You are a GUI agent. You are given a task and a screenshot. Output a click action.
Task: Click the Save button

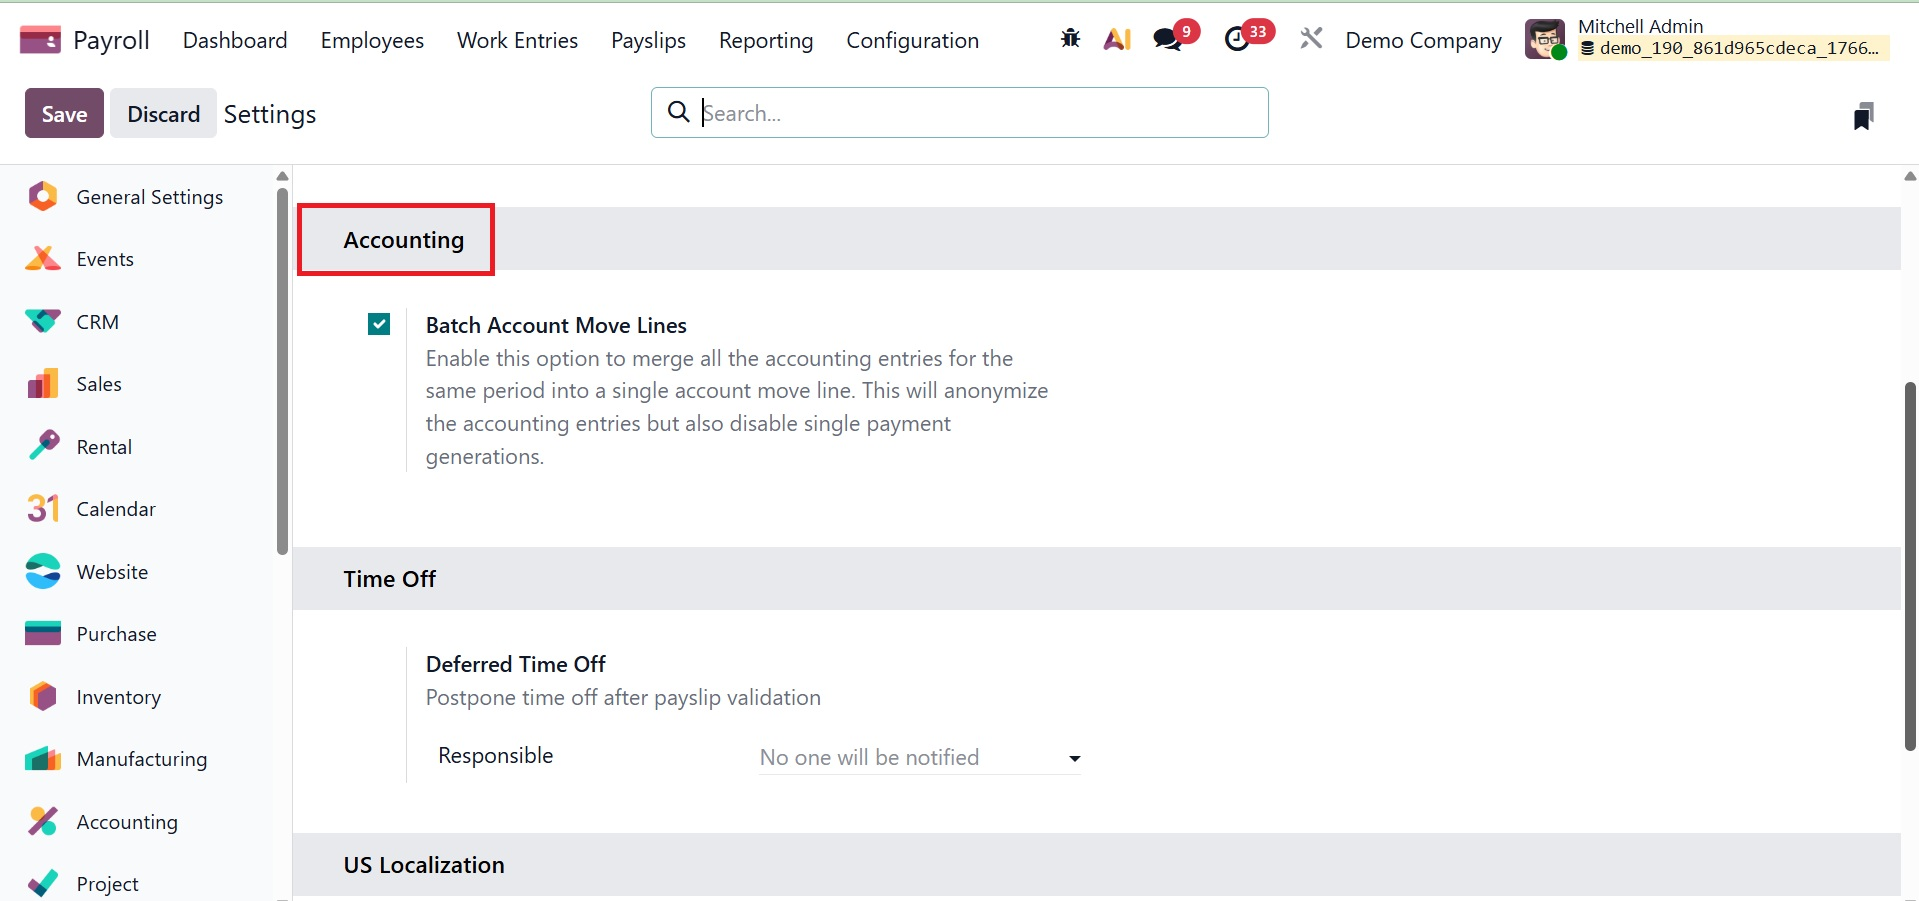(x=64, y=114)
